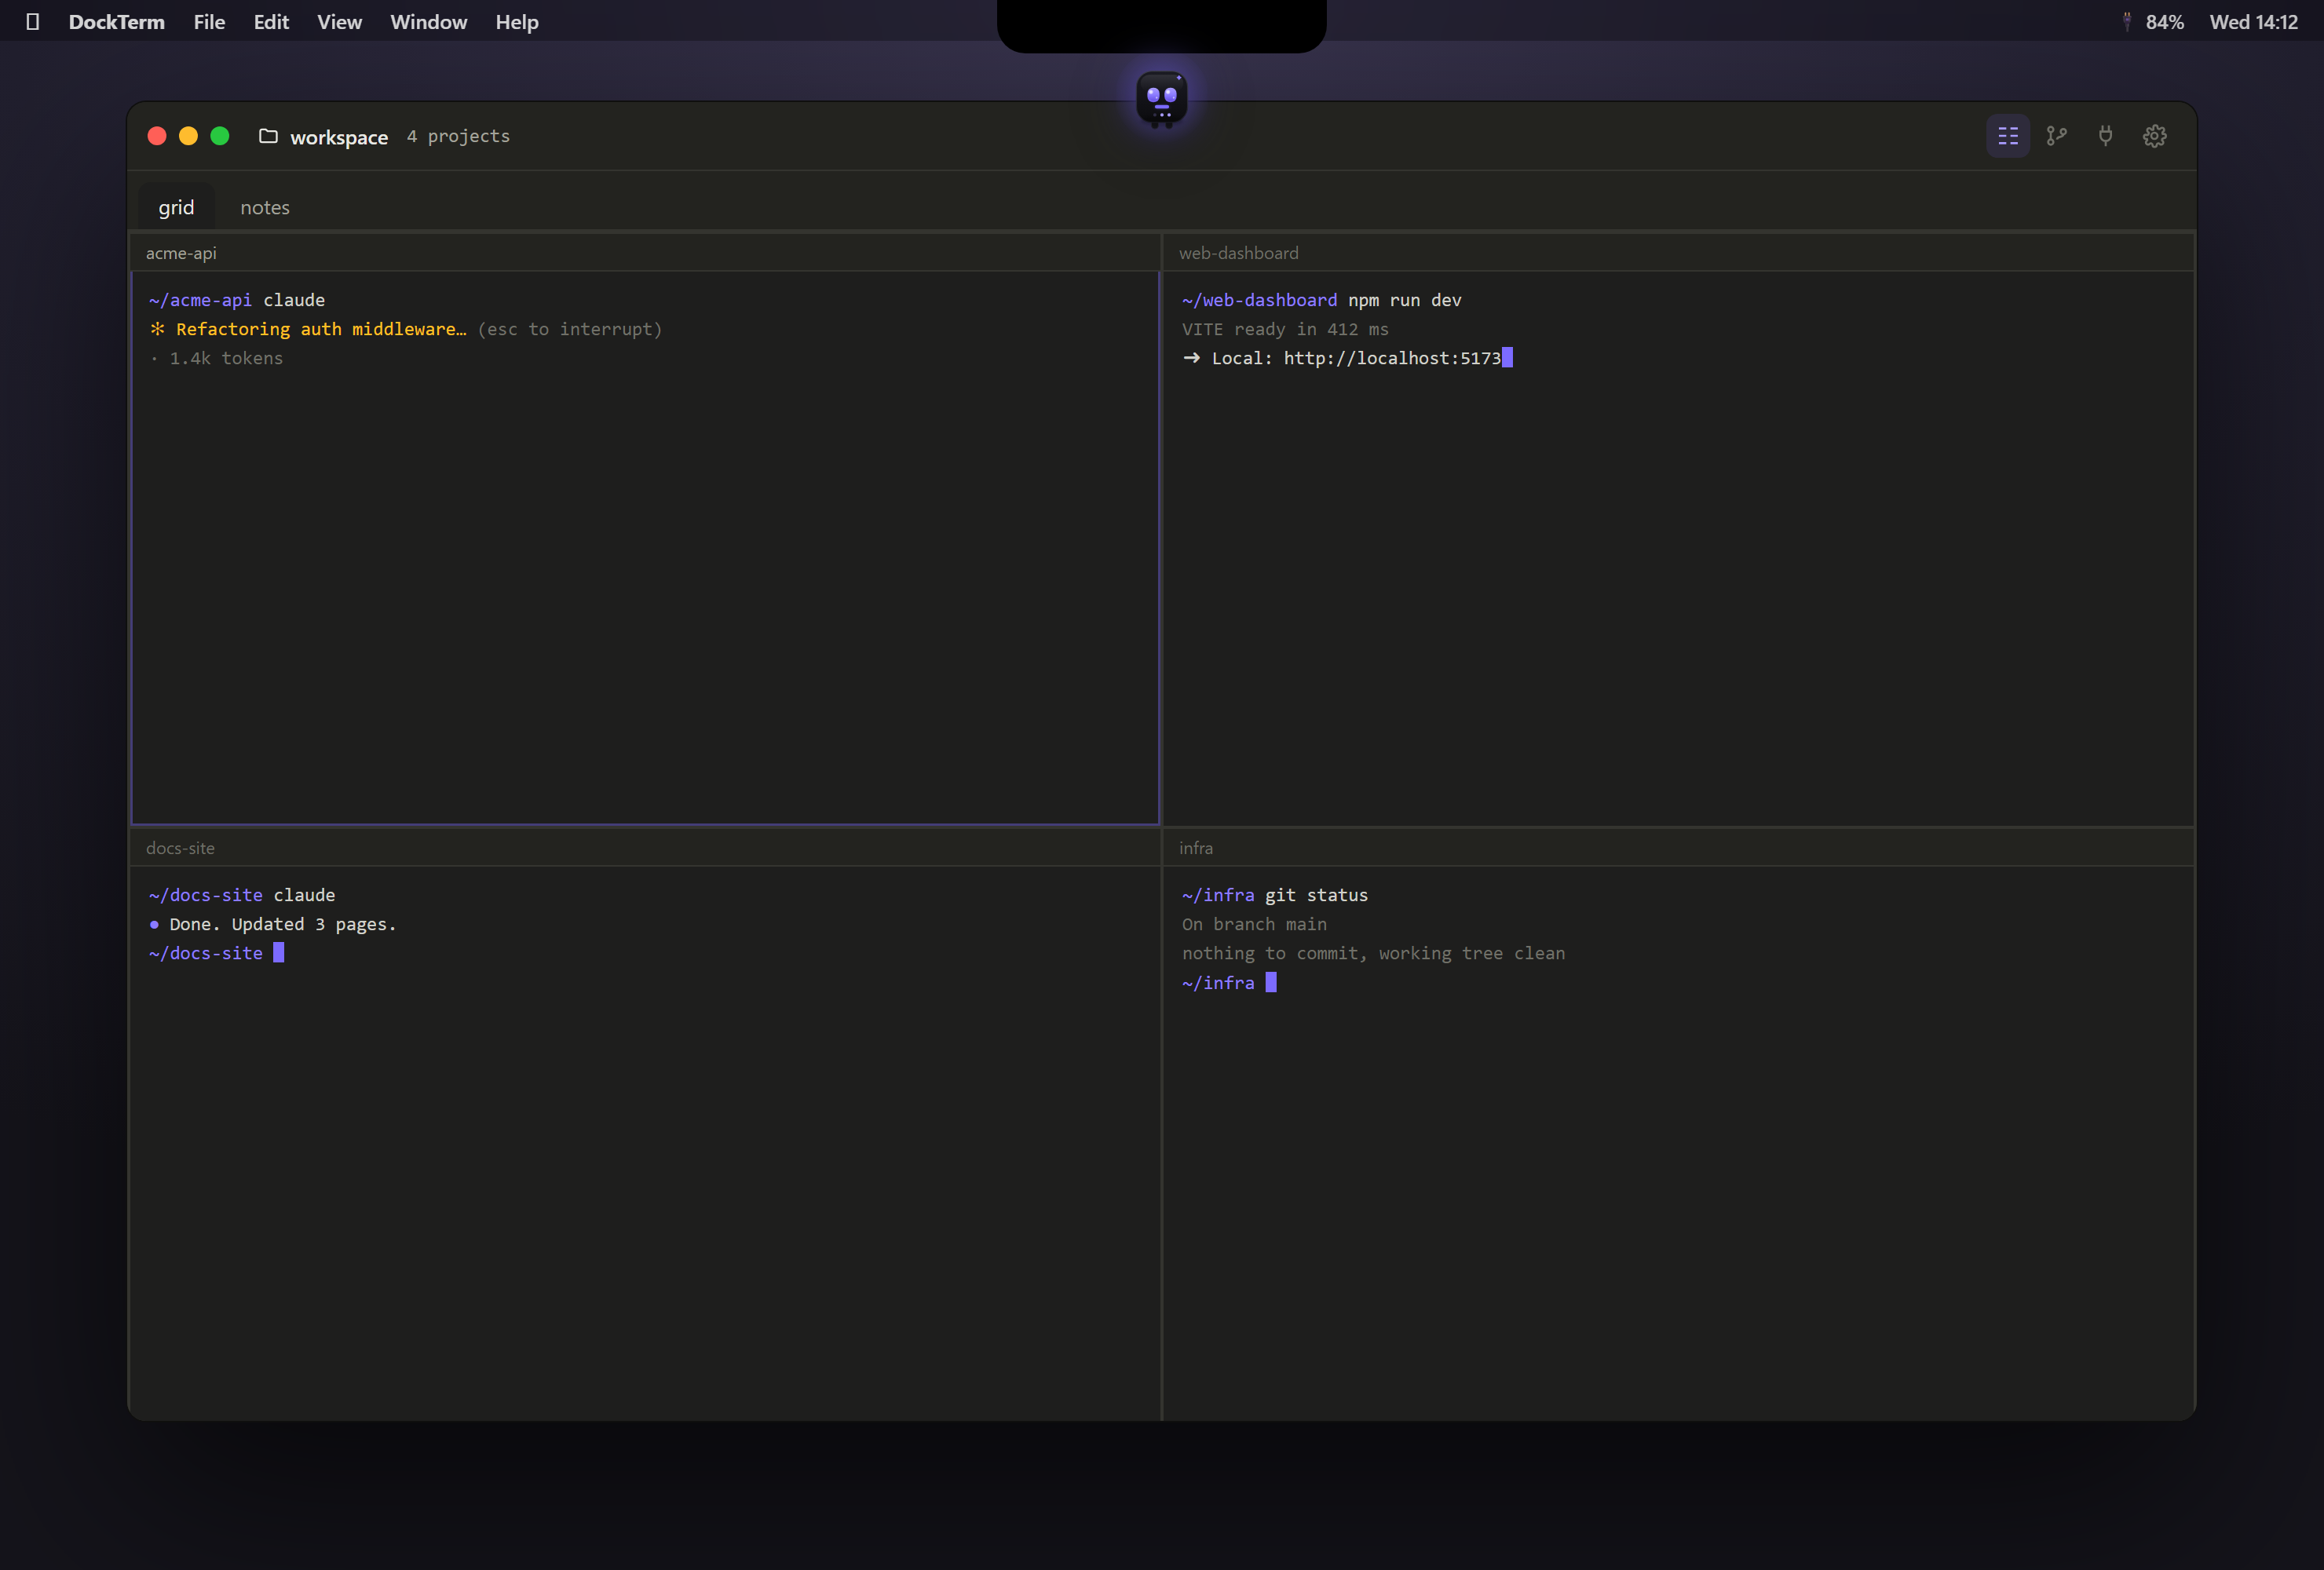Click the 84% battery percentage

[x=2164, y=22]
